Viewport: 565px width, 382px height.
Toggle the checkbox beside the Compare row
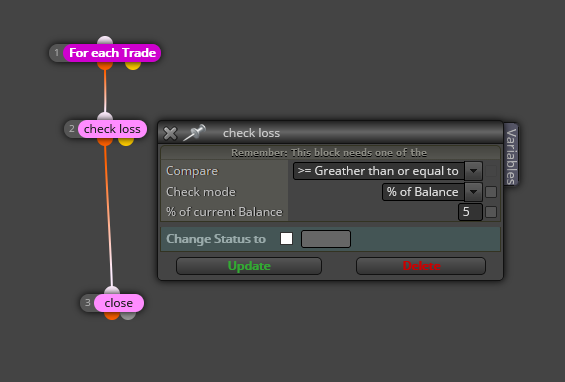pos(491,171)
